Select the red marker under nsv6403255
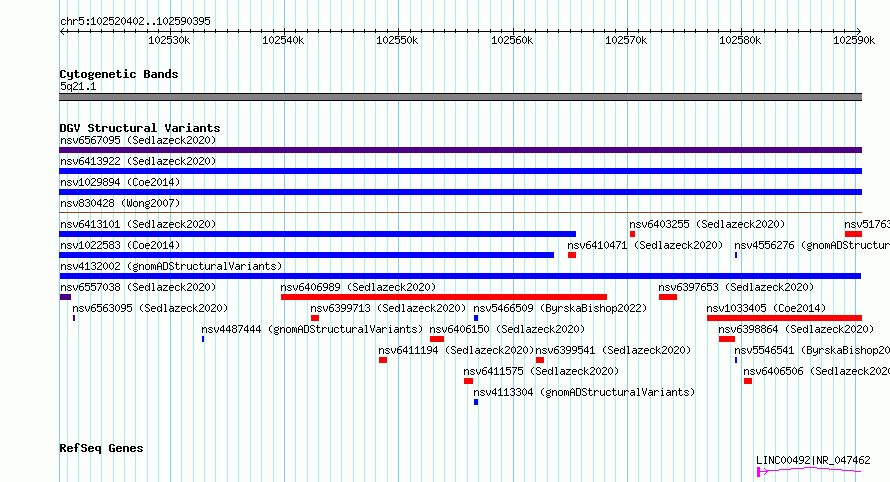The image size is (890, 482). coord(632,234)
